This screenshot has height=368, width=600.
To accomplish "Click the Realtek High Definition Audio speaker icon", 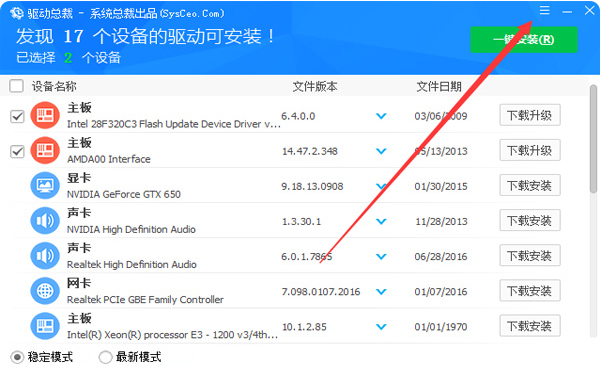I will point(45,256).
